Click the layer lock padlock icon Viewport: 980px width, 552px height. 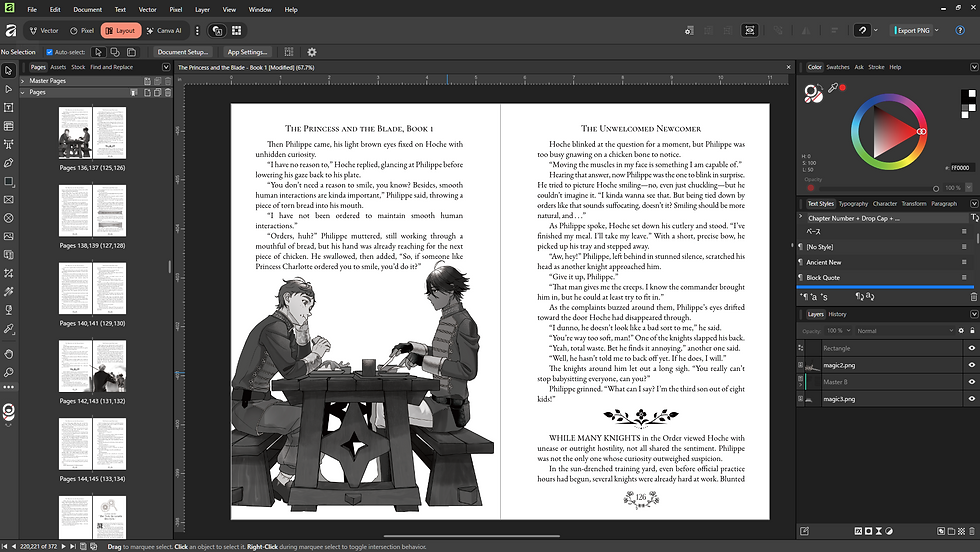coord(972,331)
